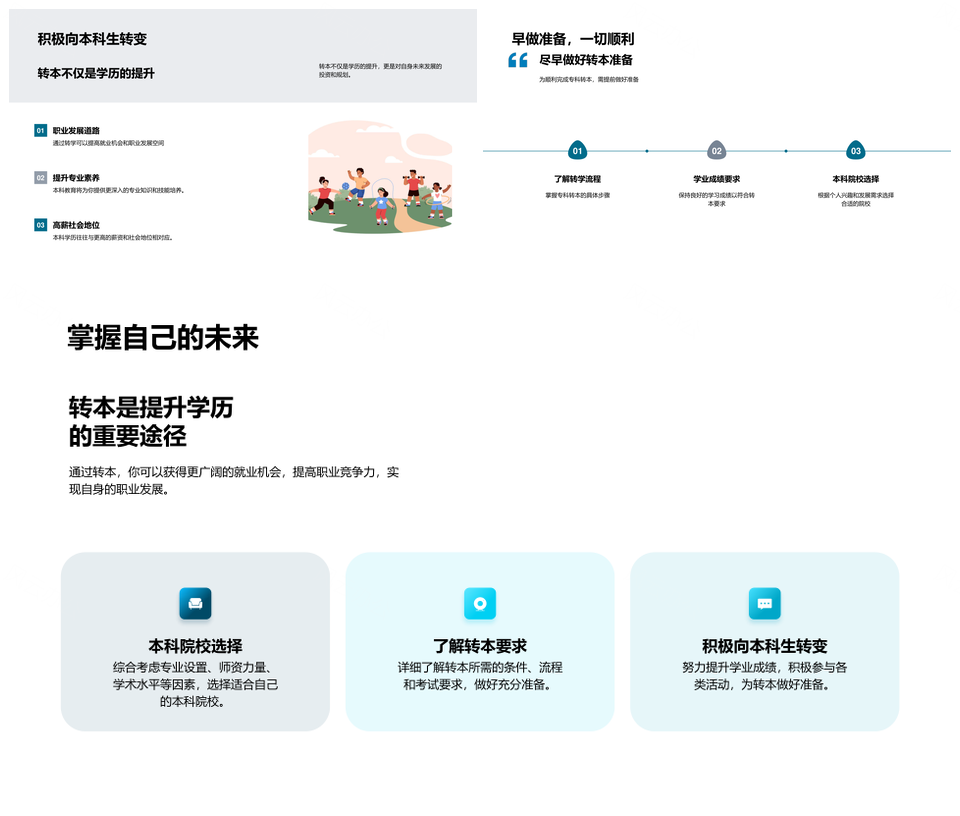Screen dimensions: 960x816
Task: Click the shutter icon on 了解转本要求 card
Action: point(480,604)
